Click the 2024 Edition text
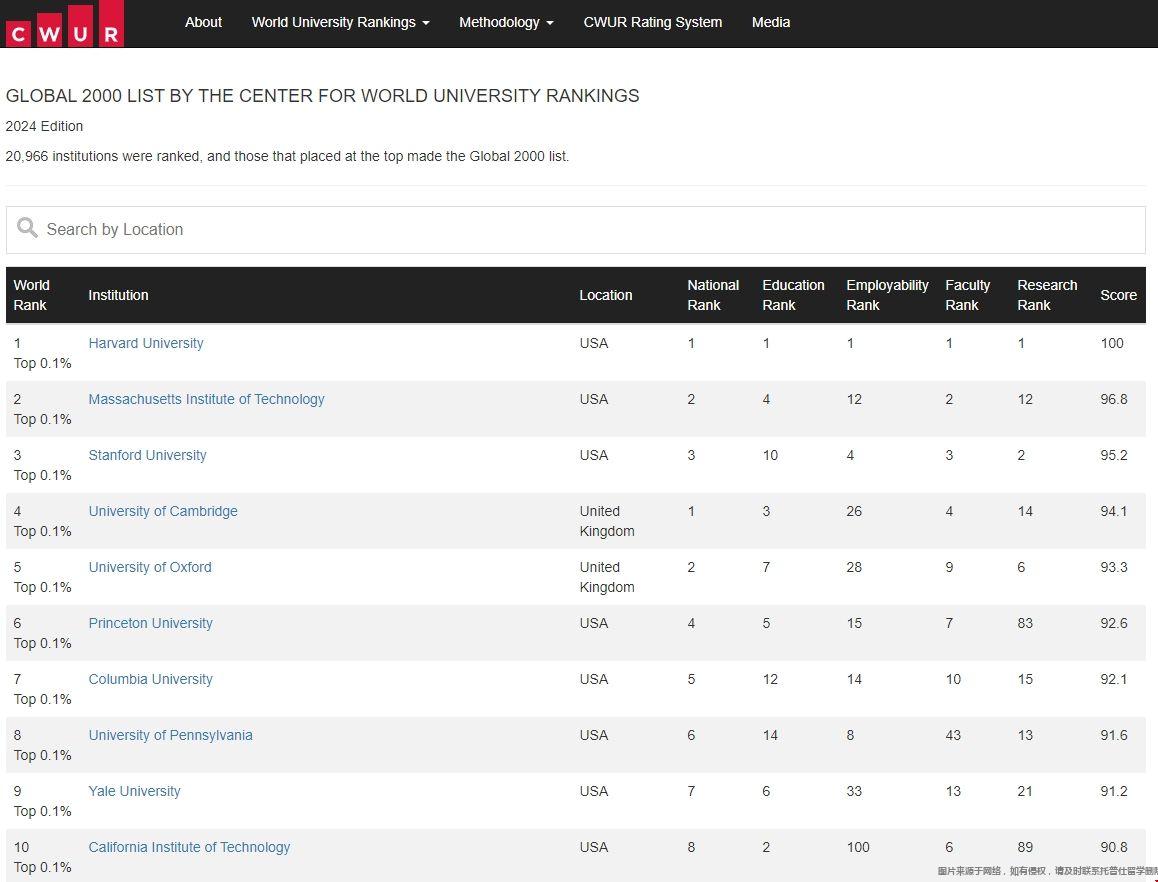The width and height of the screenshot is (1158, 882). (44, 126)
